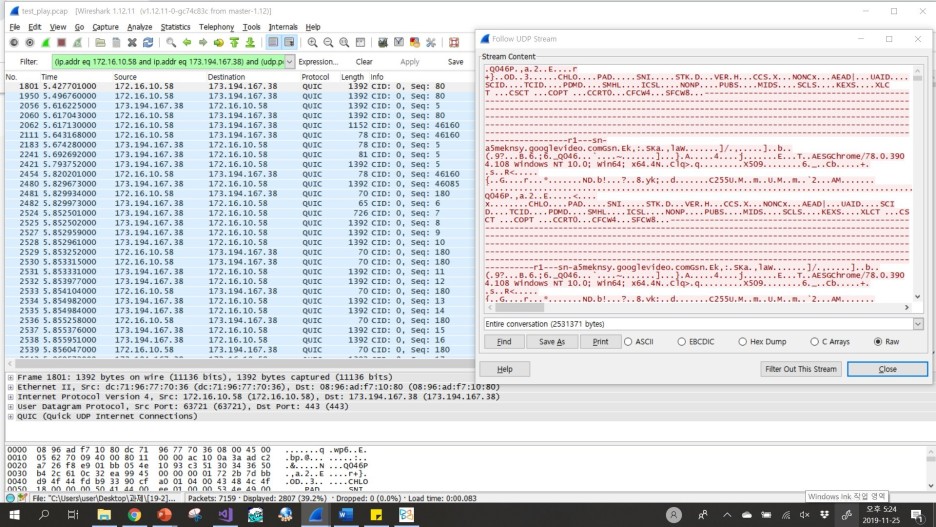Zoom in the packet text

coord(312,42)
